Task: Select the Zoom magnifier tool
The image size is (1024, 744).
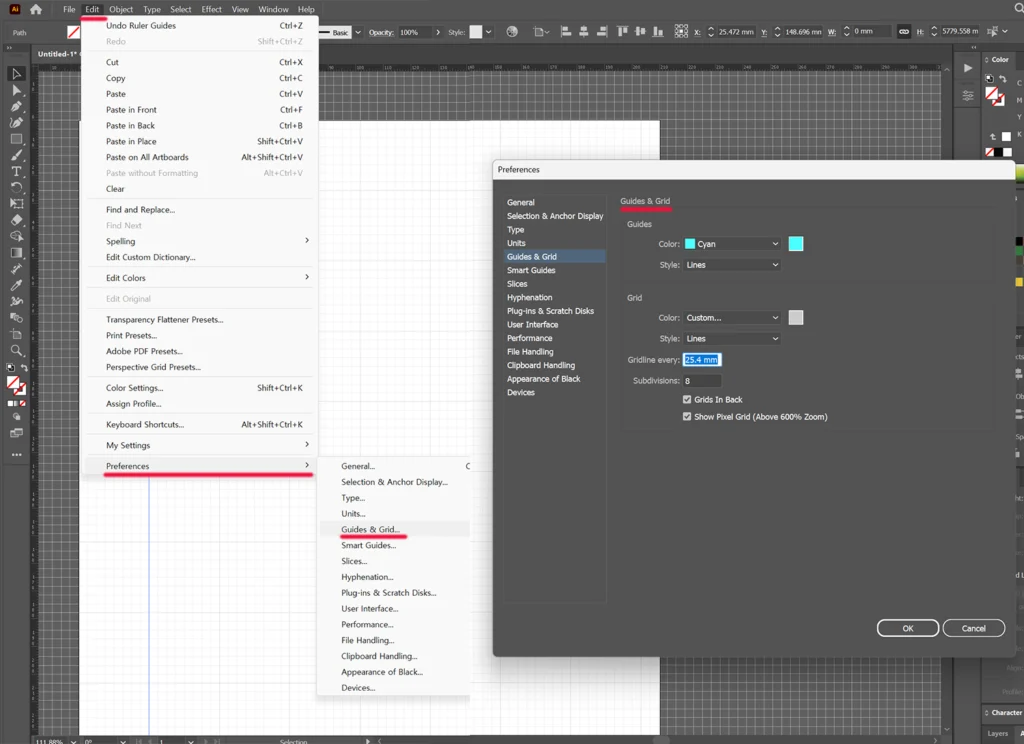Action: (16, 351)
